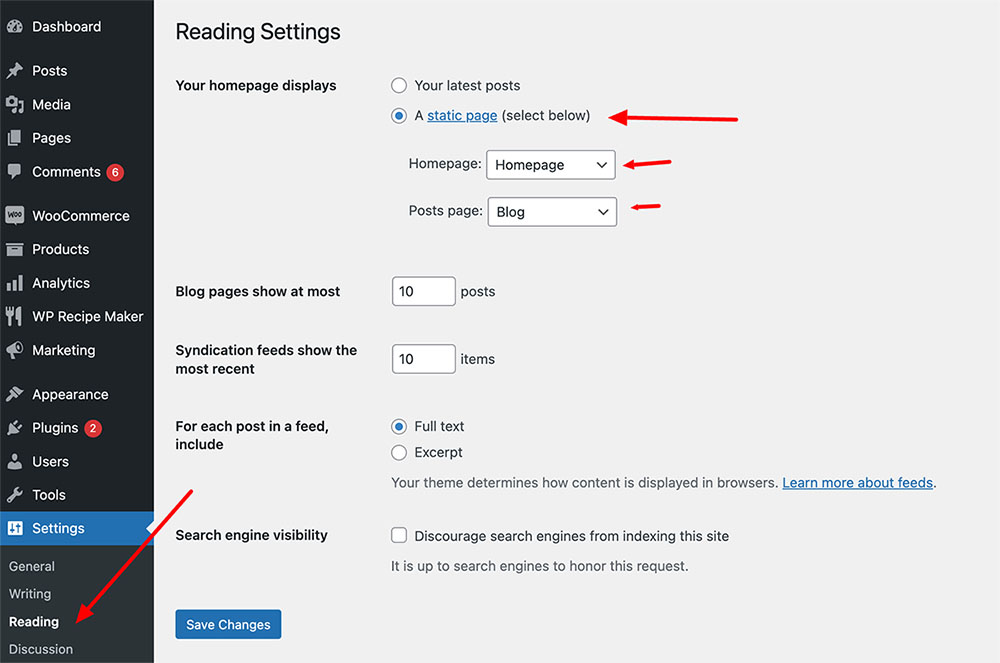
Task: Click the Marketing megaphone icon
Action: click(15, 350)
